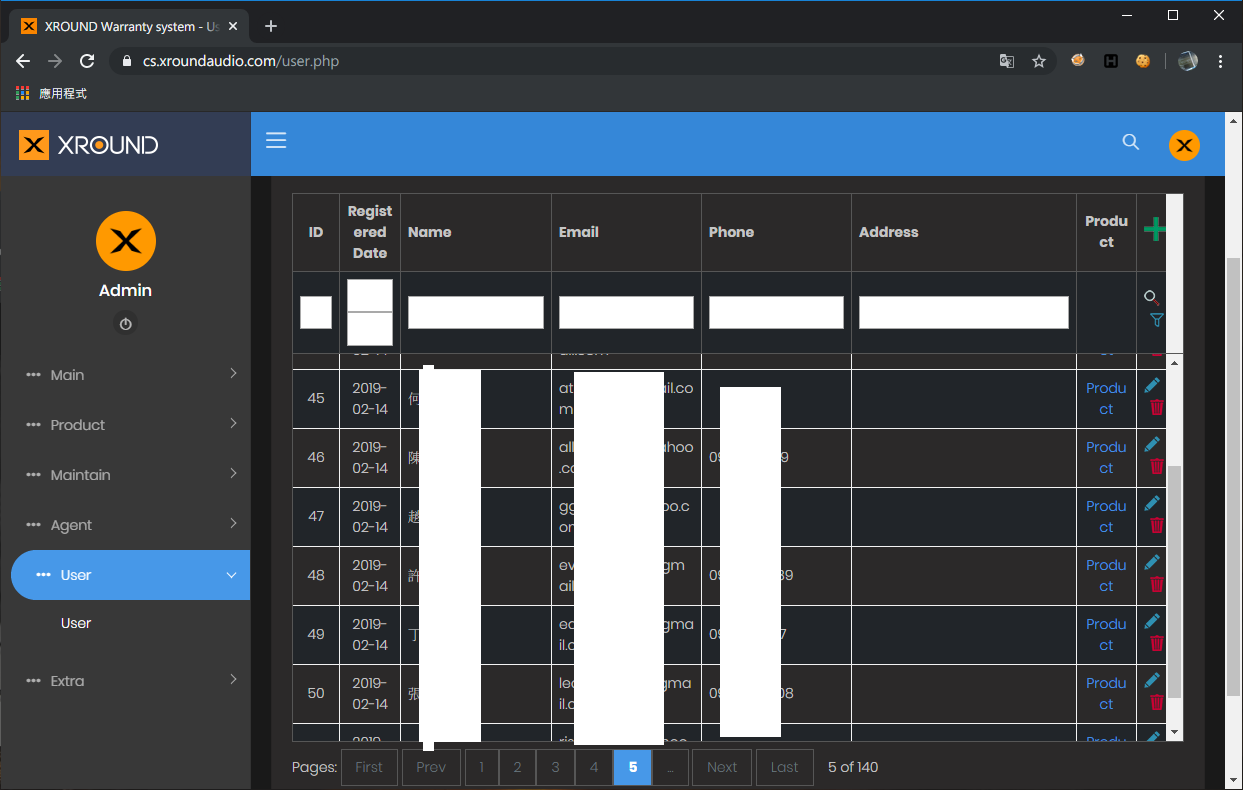Open a new browser tab with plus
The height and width of the screenshot is (790, 1243).
coord(271,26)
